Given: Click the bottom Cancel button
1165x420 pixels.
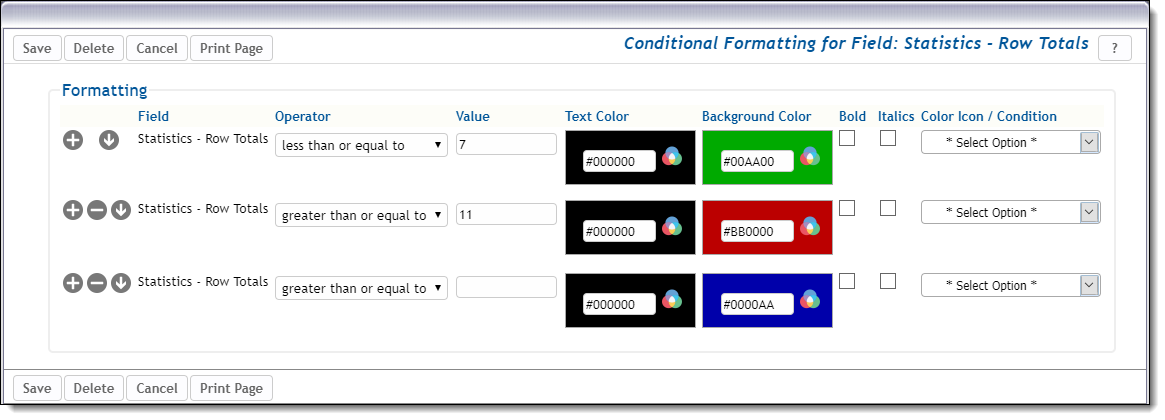Looking at the screenshot, I should 157,388.
